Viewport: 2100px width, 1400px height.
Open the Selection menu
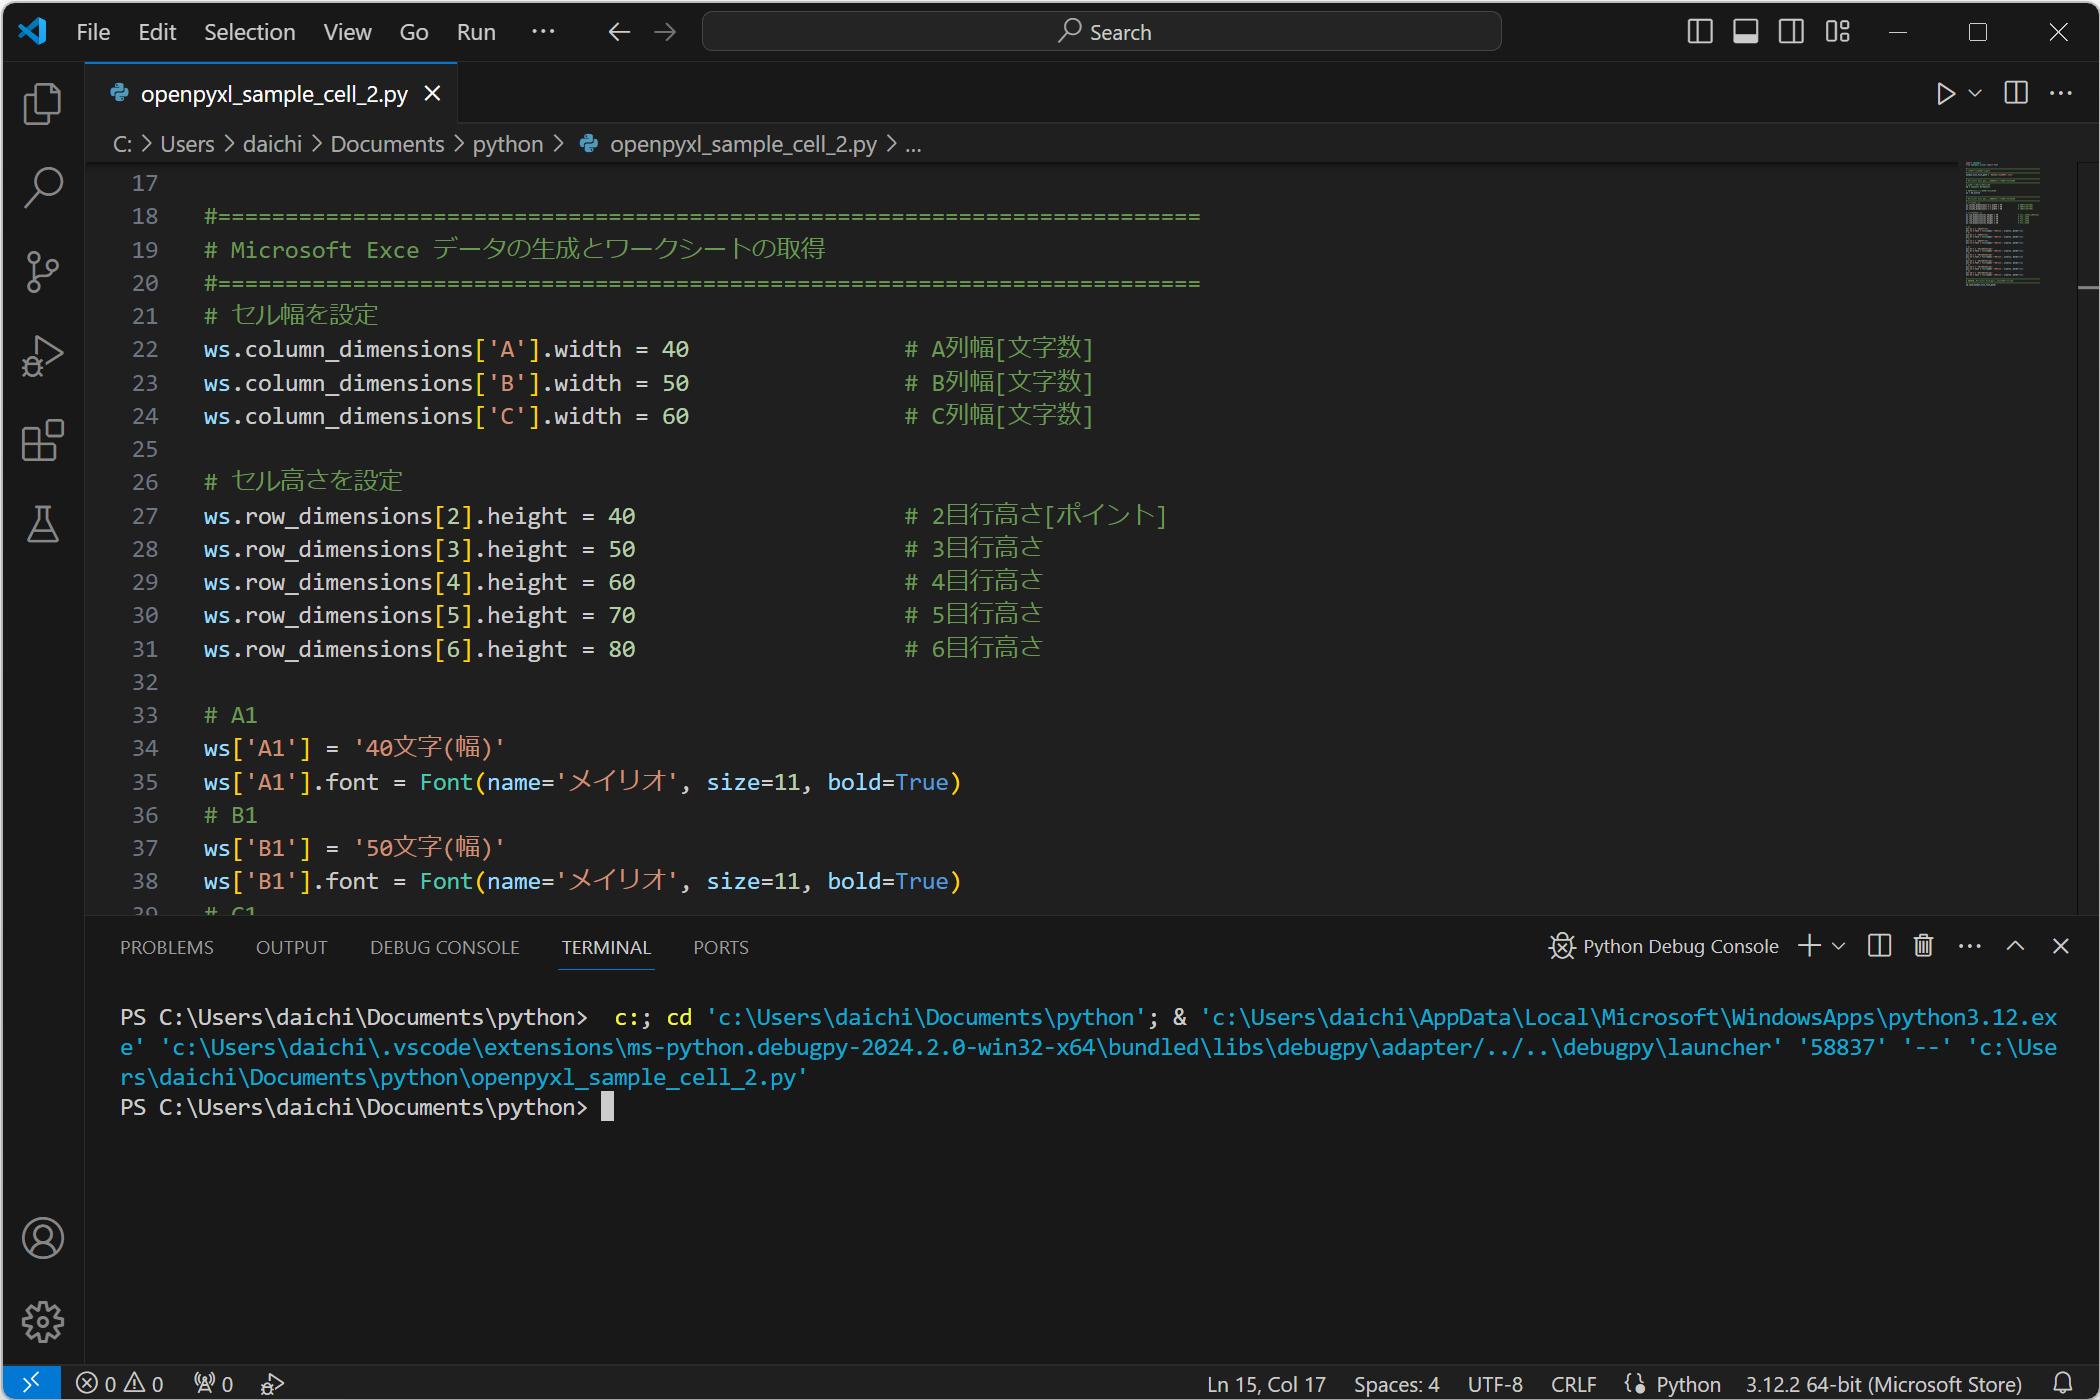[x=249, y=32]
